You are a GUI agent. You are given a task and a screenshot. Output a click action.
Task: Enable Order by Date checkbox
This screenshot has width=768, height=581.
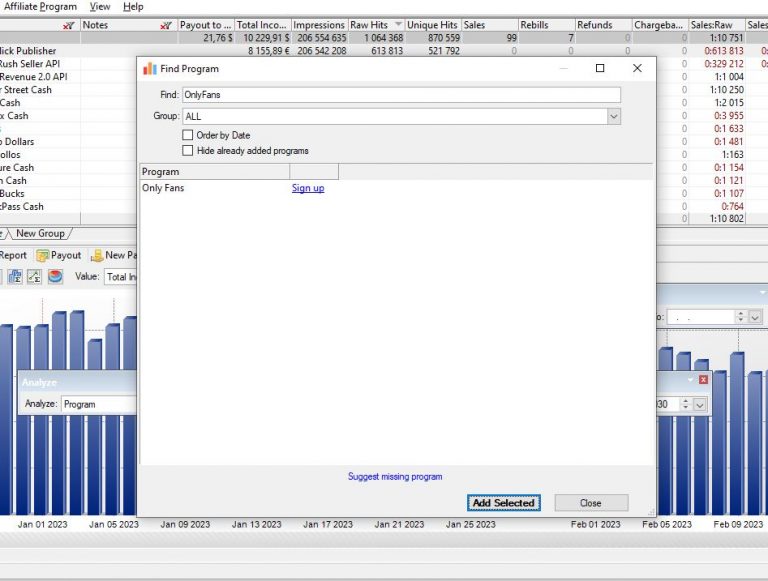[187, 135]
